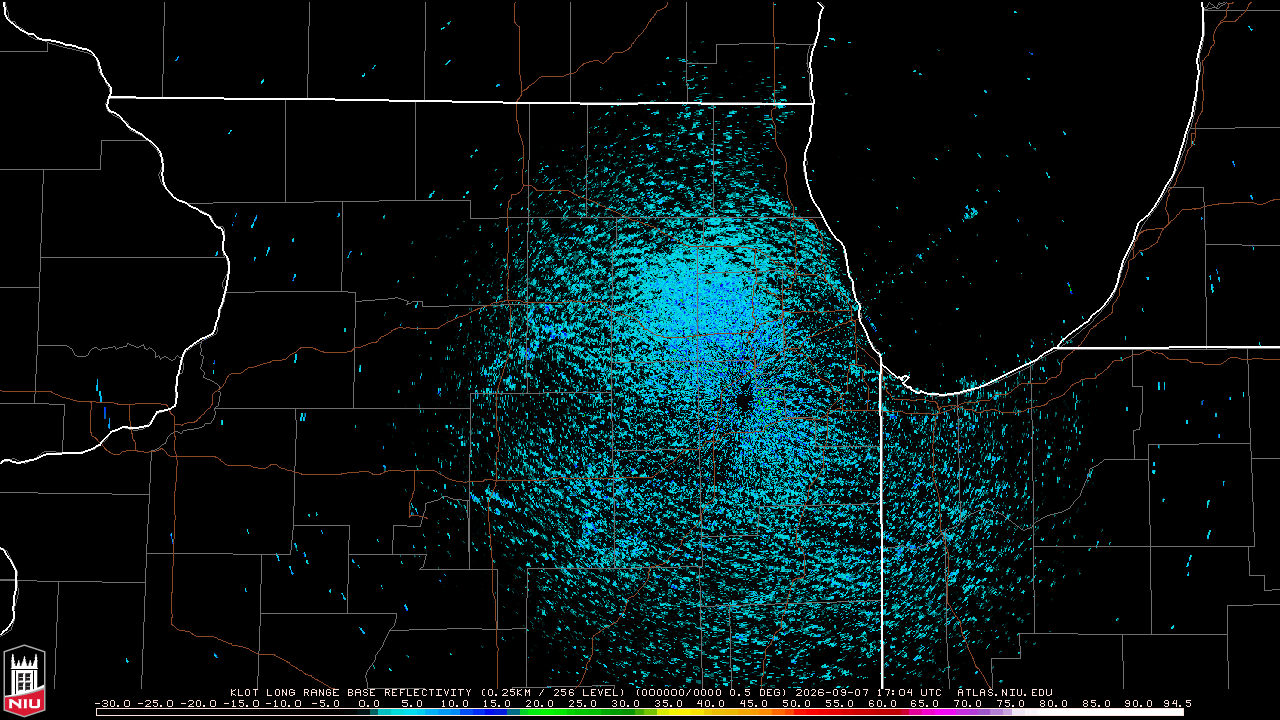The height and width of the screenshot is (720, 1280).
Task: Click the black radar site center of the echo pattern
Action: 743,400
